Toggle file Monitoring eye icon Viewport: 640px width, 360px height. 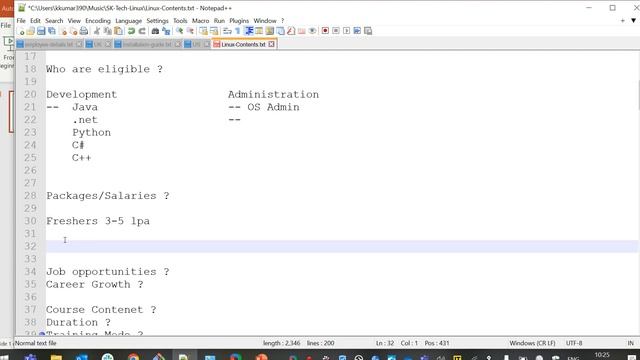pos(312,31)
